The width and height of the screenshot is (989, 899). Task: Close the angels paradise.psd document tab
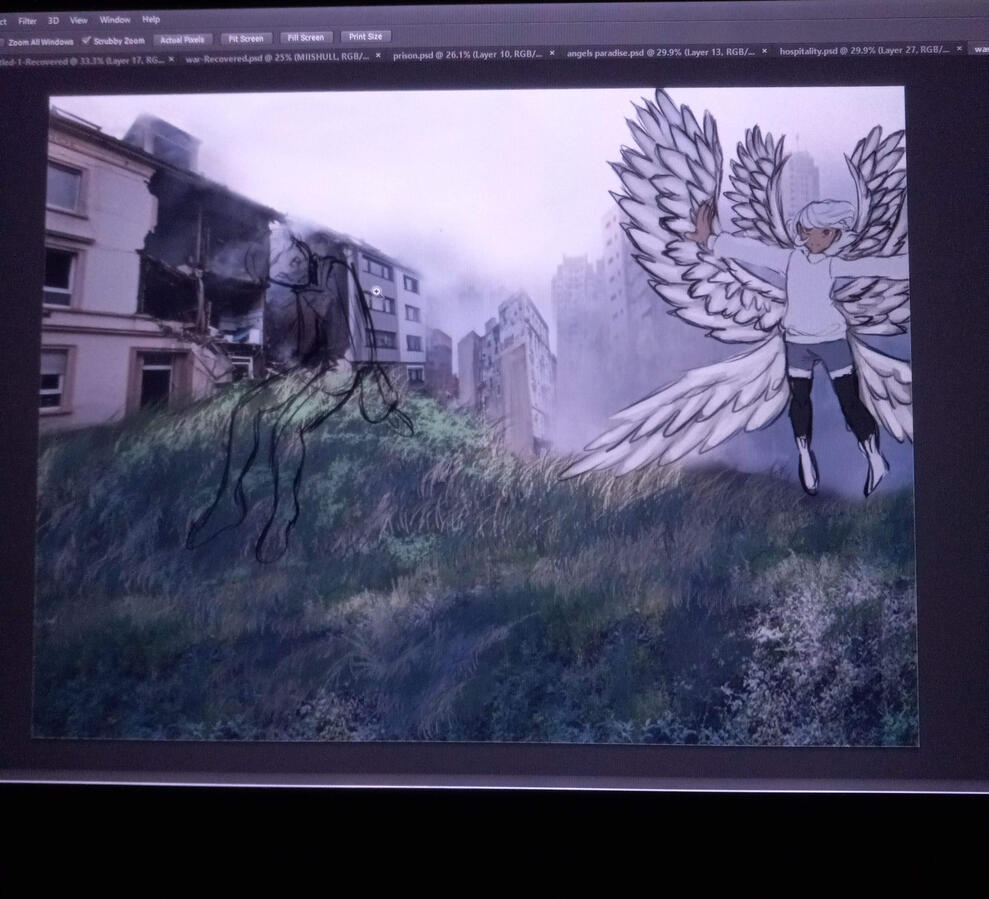pyautogui.click(x=765, y=51)
